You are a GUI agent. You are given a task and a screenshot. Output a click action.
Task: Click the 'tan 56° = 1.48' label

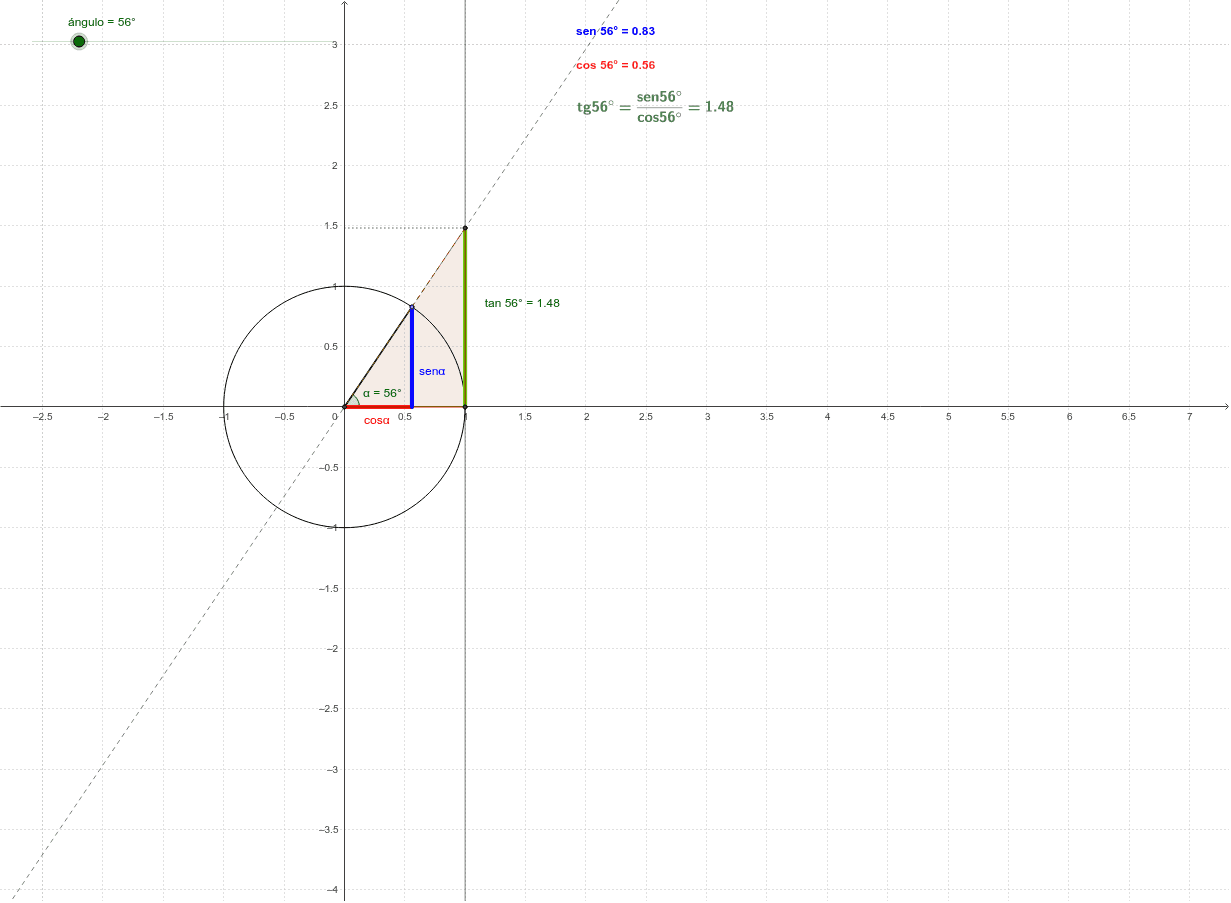pyautogui.click(x=522, y=303)
